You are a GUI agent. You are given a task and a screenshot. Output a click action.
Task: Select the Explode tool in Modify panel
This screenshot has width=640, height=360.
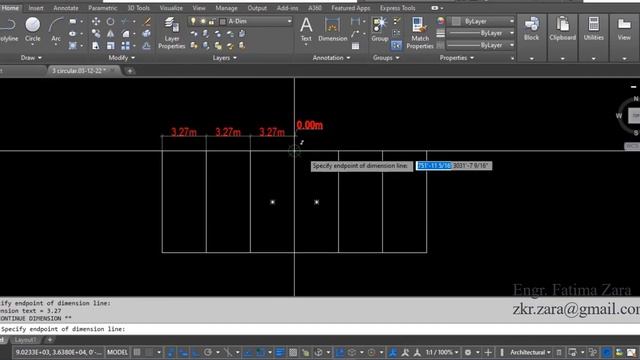[147, 33]
